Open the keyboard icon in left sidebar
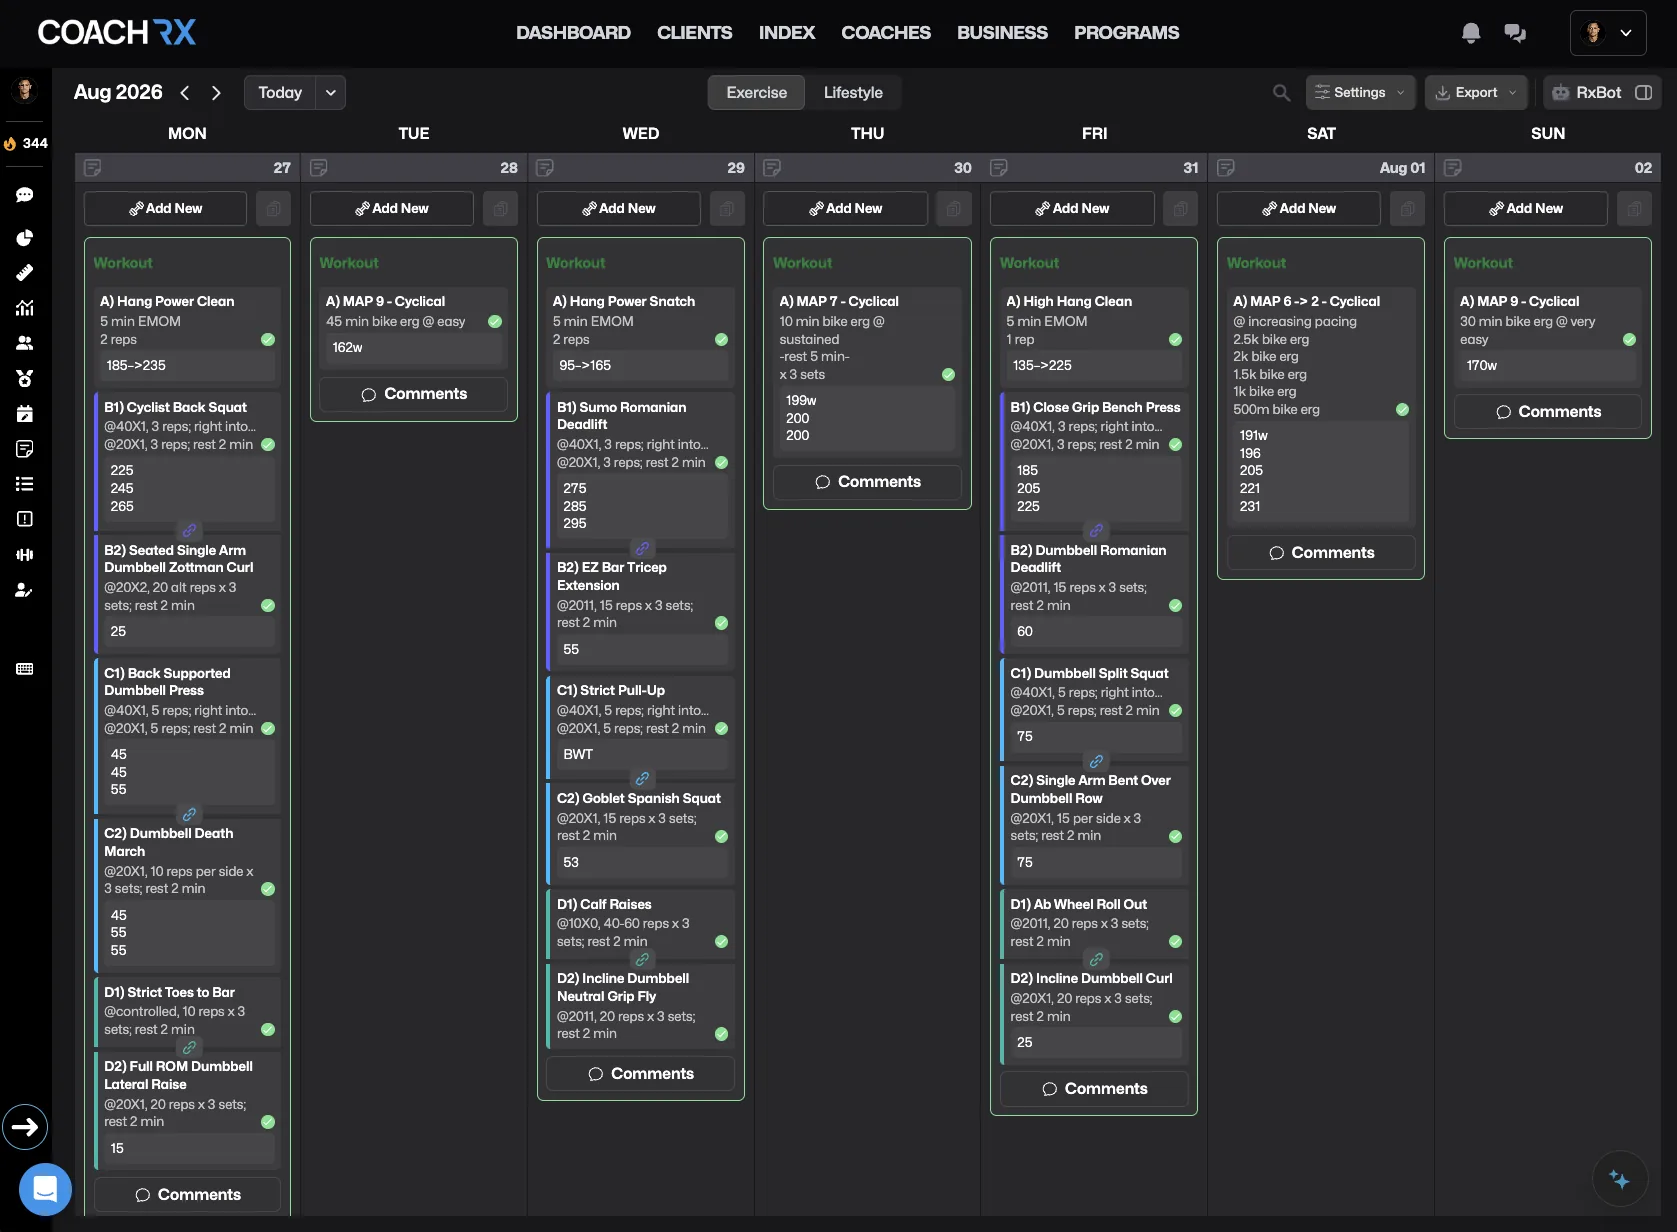 25,669
